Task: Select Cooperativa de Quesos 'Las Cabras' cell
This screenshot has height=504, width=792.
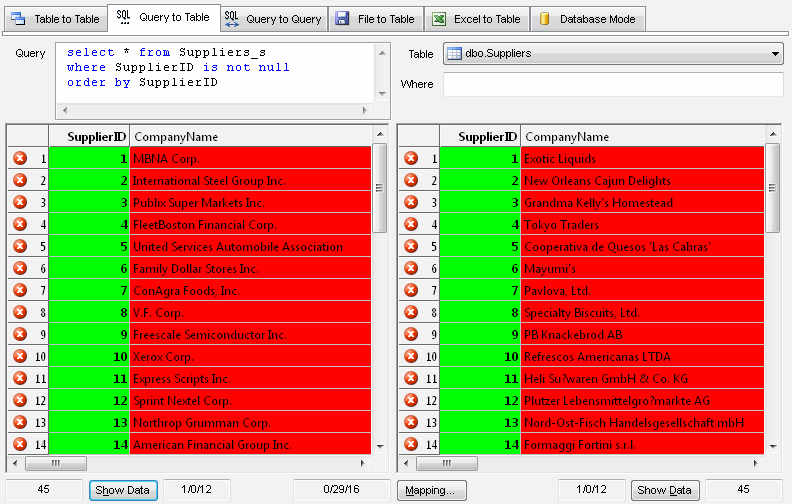Action: [x=642, y=247]
